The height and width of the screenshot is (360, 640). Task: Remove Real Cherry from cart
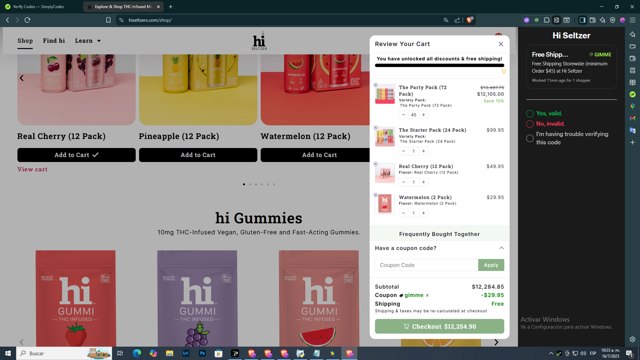tap(376, 164)
